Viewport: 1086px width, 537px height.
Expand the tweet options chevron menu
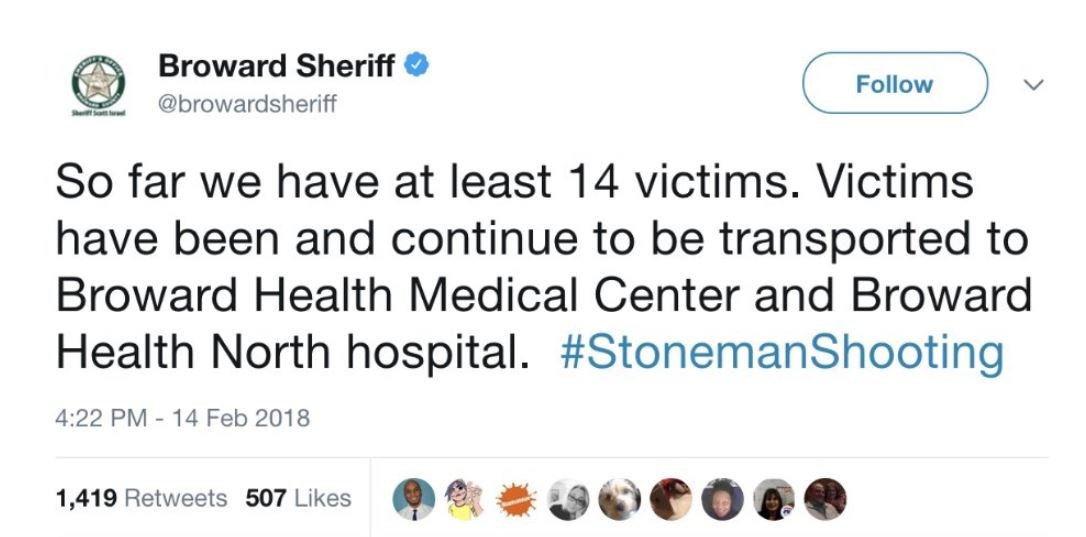pyautogui.click(x=1034, y=82)
